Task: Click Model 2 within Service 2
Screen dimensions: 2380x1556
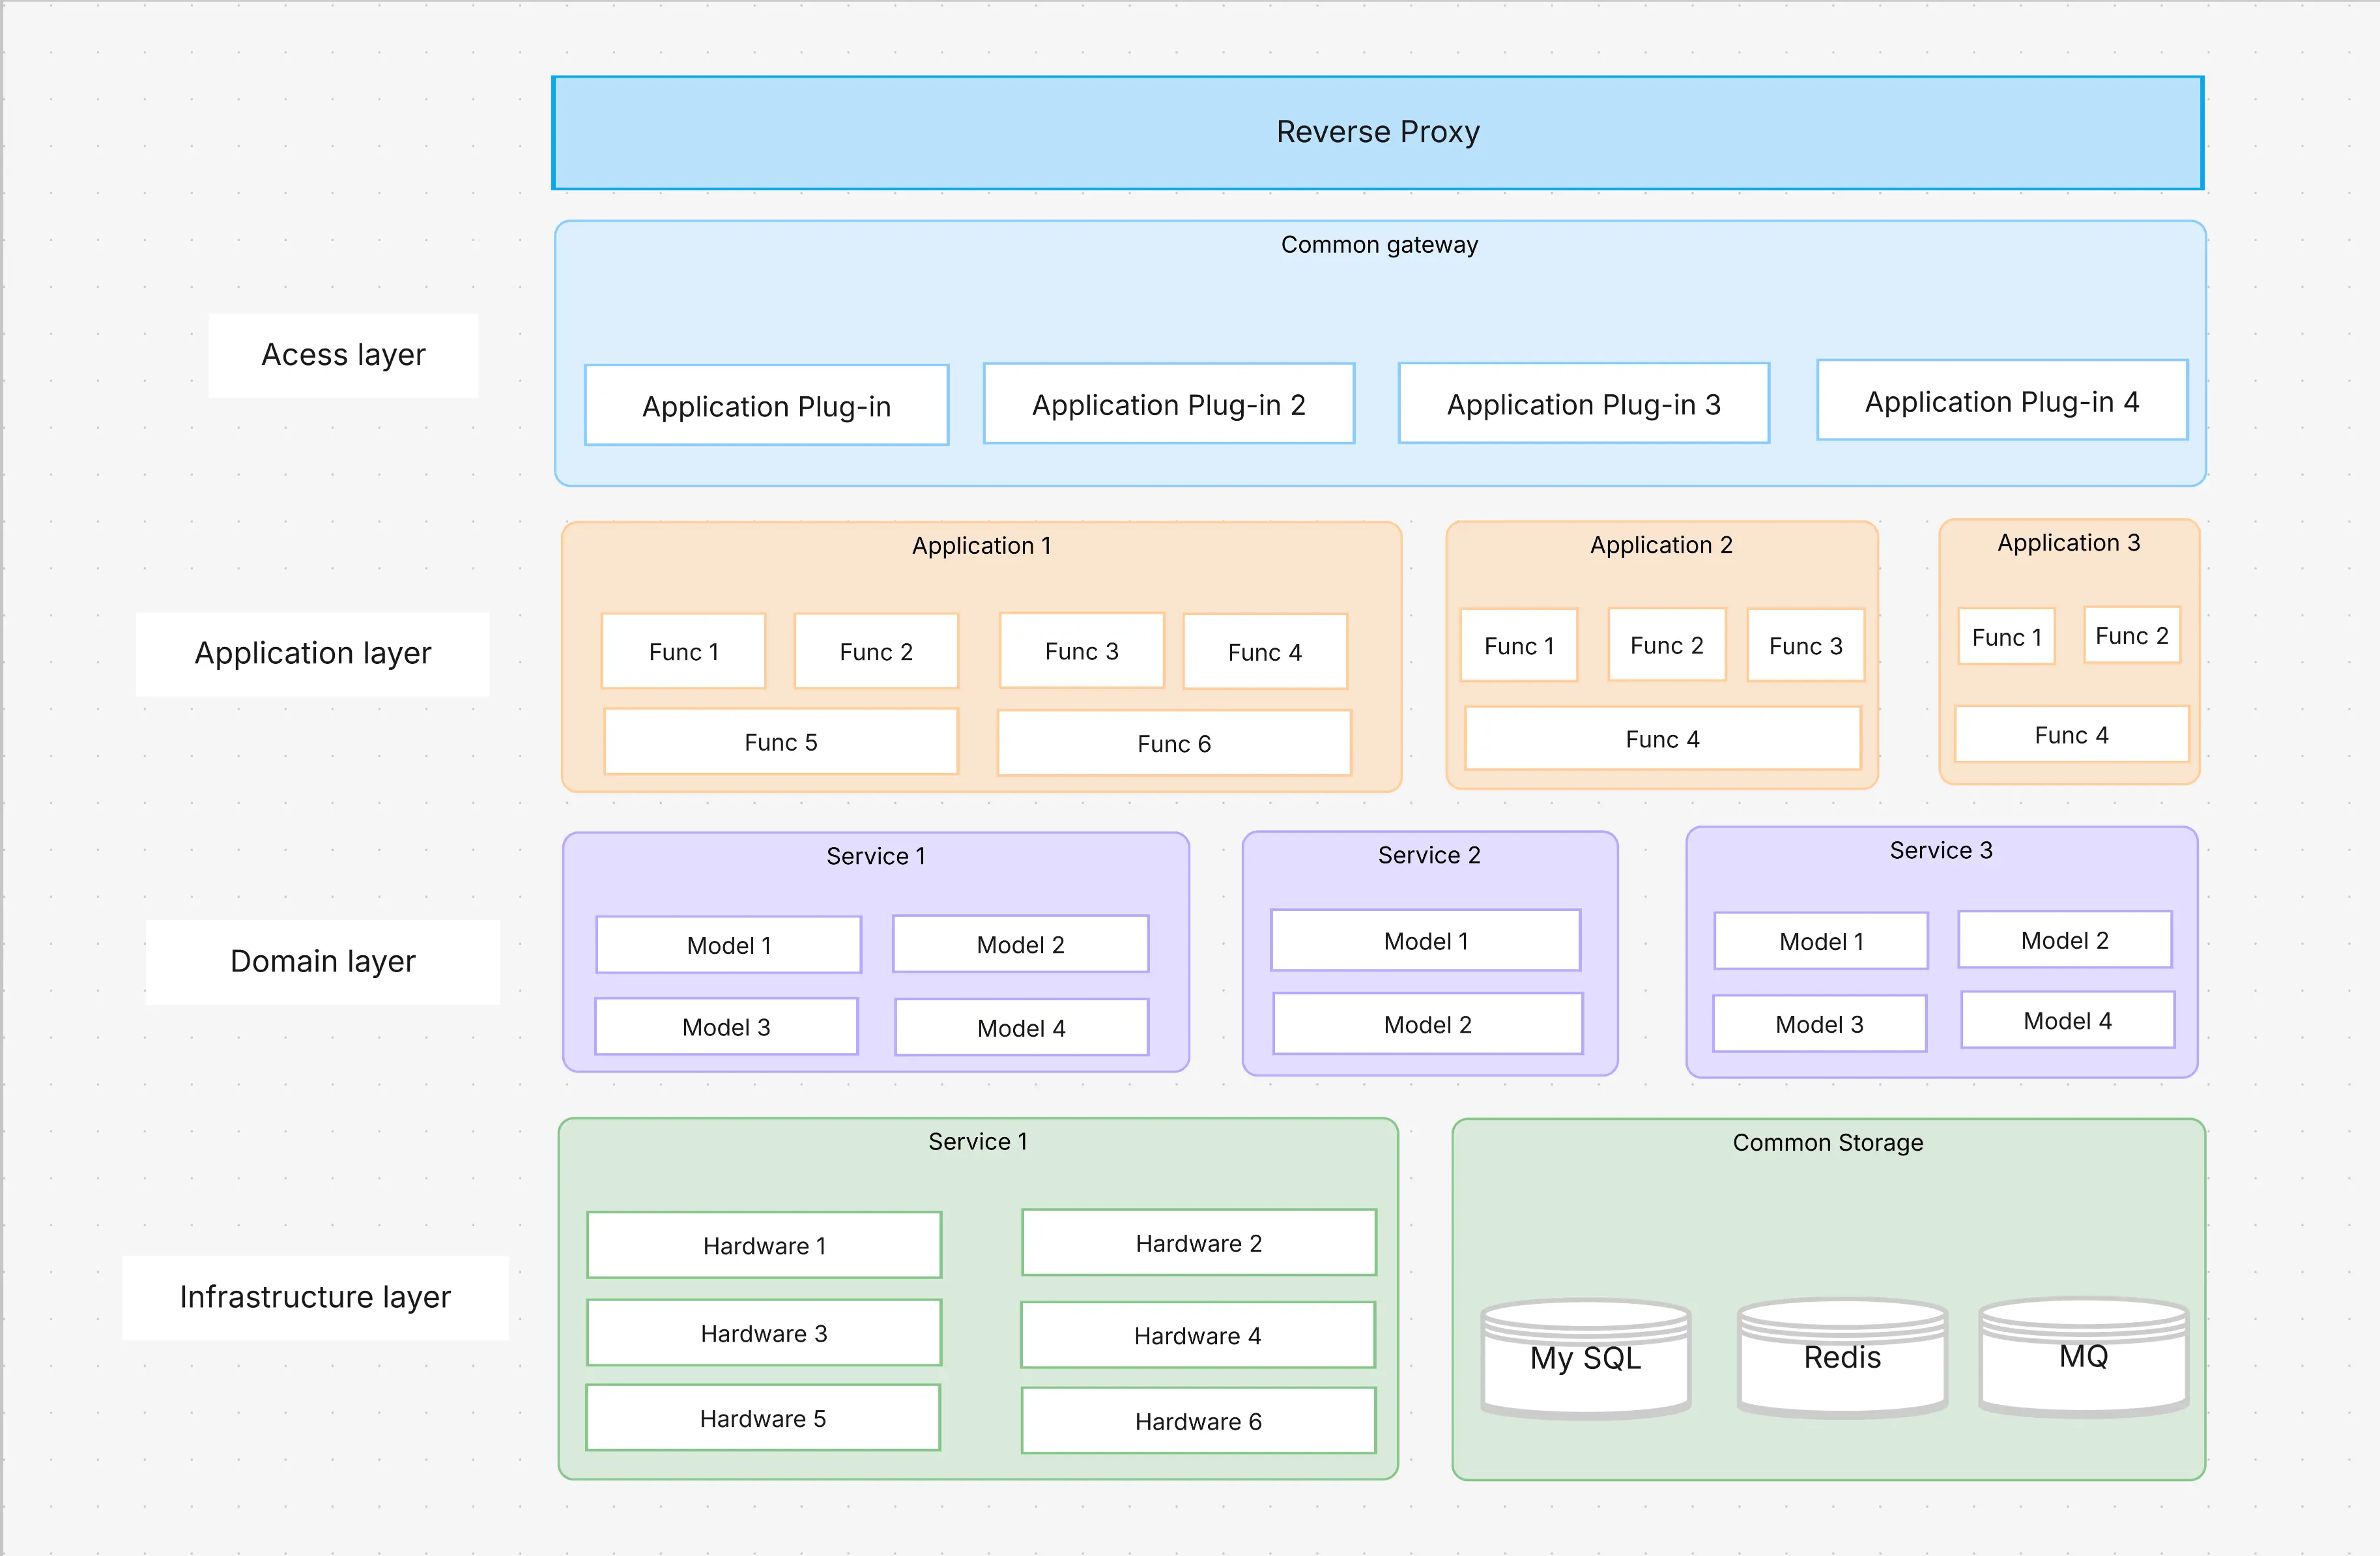Action: 1427,1024
